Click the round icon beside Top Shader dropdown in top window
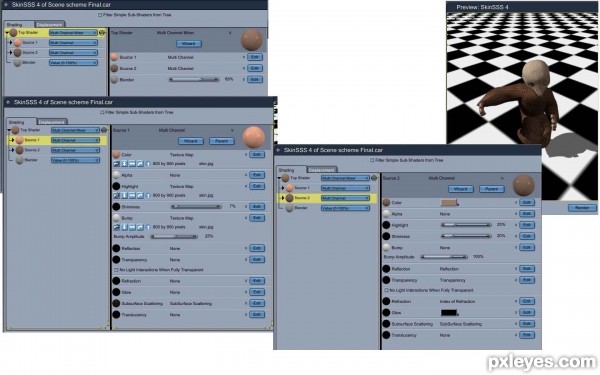600x375 pixels. click(x=102, y=33)
